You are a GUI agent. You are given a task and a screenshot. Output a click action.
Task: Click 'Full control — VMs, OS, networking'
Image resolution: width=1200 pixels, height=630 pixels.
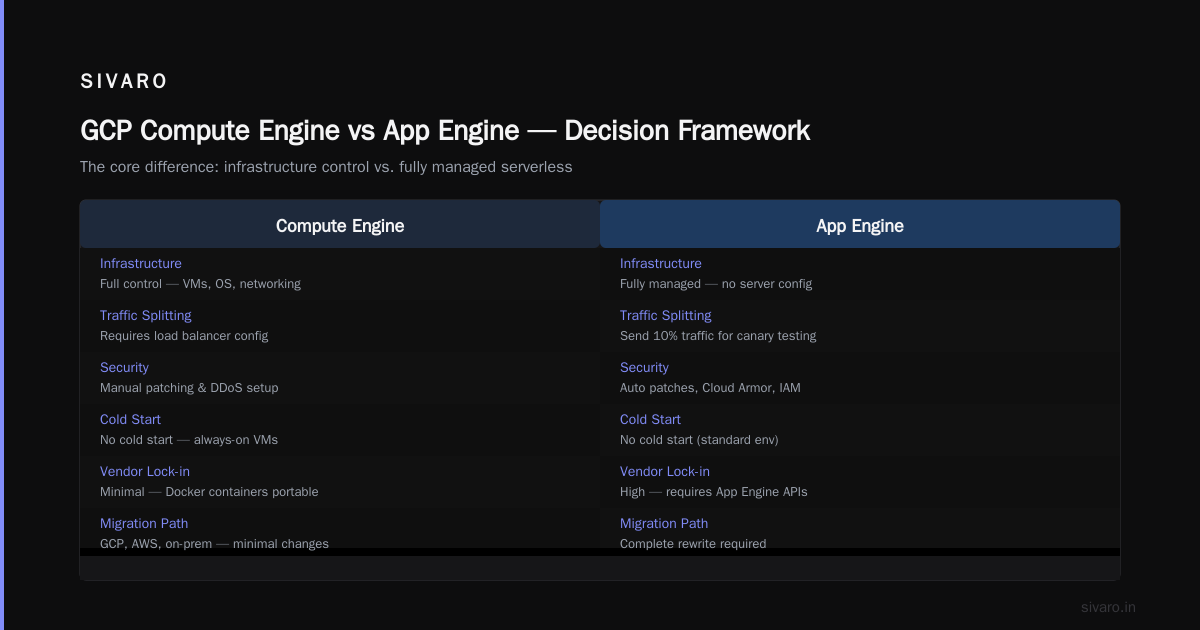pos(200,284)
